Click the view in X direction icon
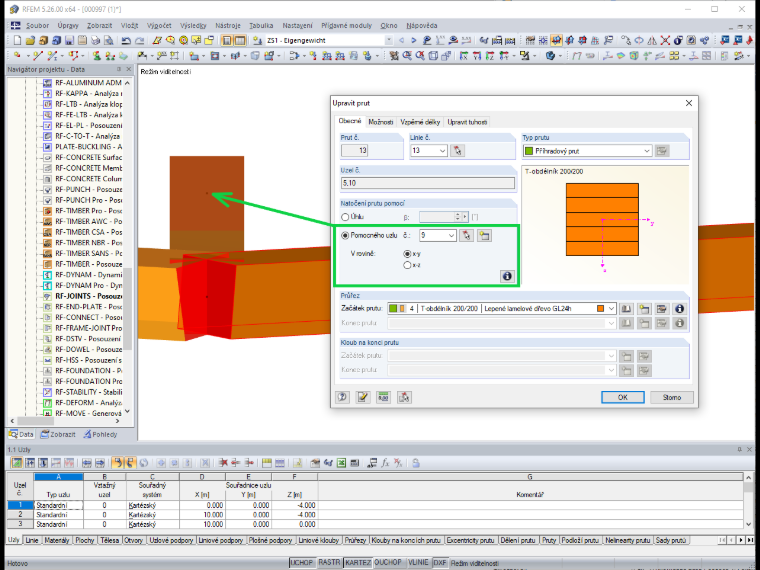The height and width of the screenshot is (570, 760). pos(463,56)
